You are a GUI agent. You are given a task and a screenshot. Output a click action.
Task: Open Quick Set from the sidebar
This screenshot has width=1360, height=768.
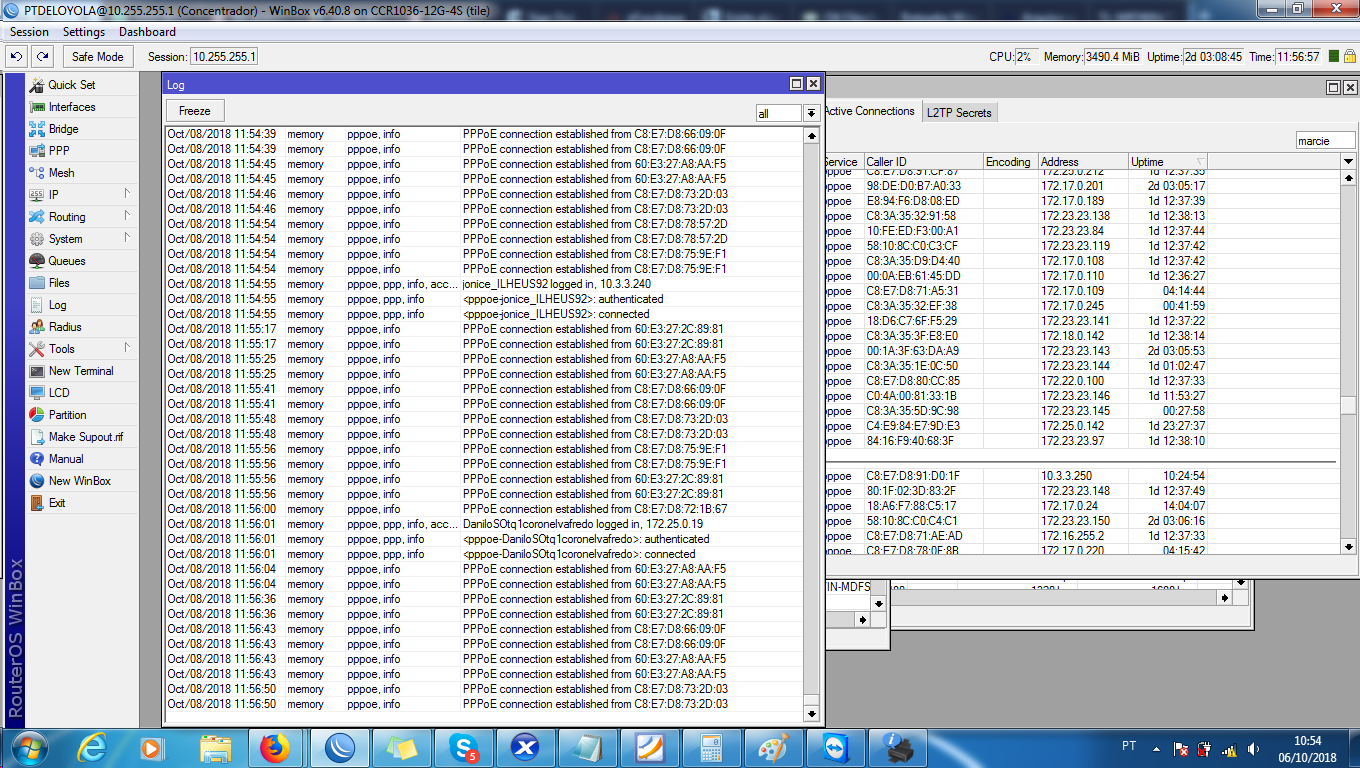click(x=72, y=85)
